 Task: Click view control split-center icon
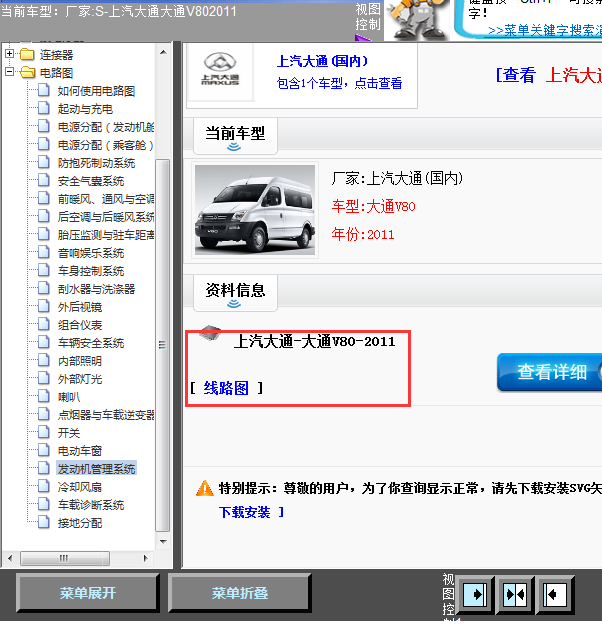515,595
